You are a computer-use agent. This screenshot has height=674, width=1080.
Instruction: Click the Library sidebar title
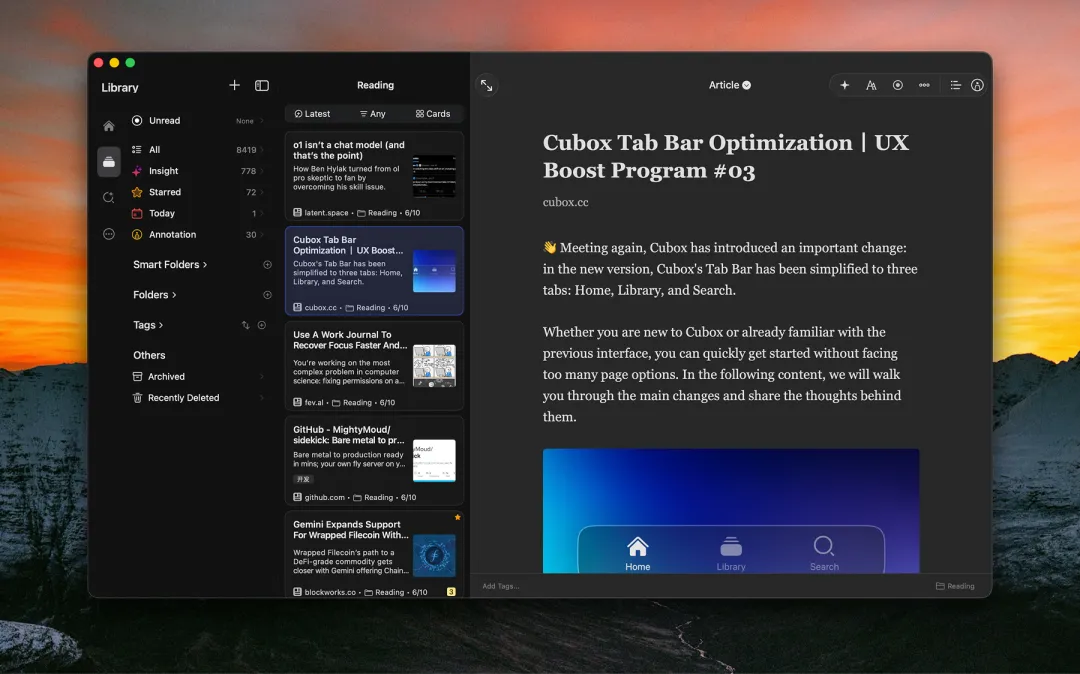click(120, 87)
